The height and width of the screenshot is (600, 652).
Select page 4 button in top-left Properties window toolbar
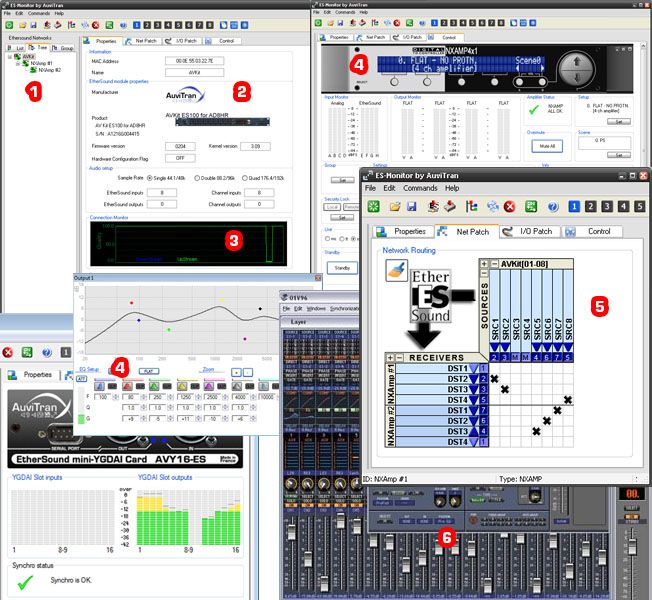pos(168,25)
